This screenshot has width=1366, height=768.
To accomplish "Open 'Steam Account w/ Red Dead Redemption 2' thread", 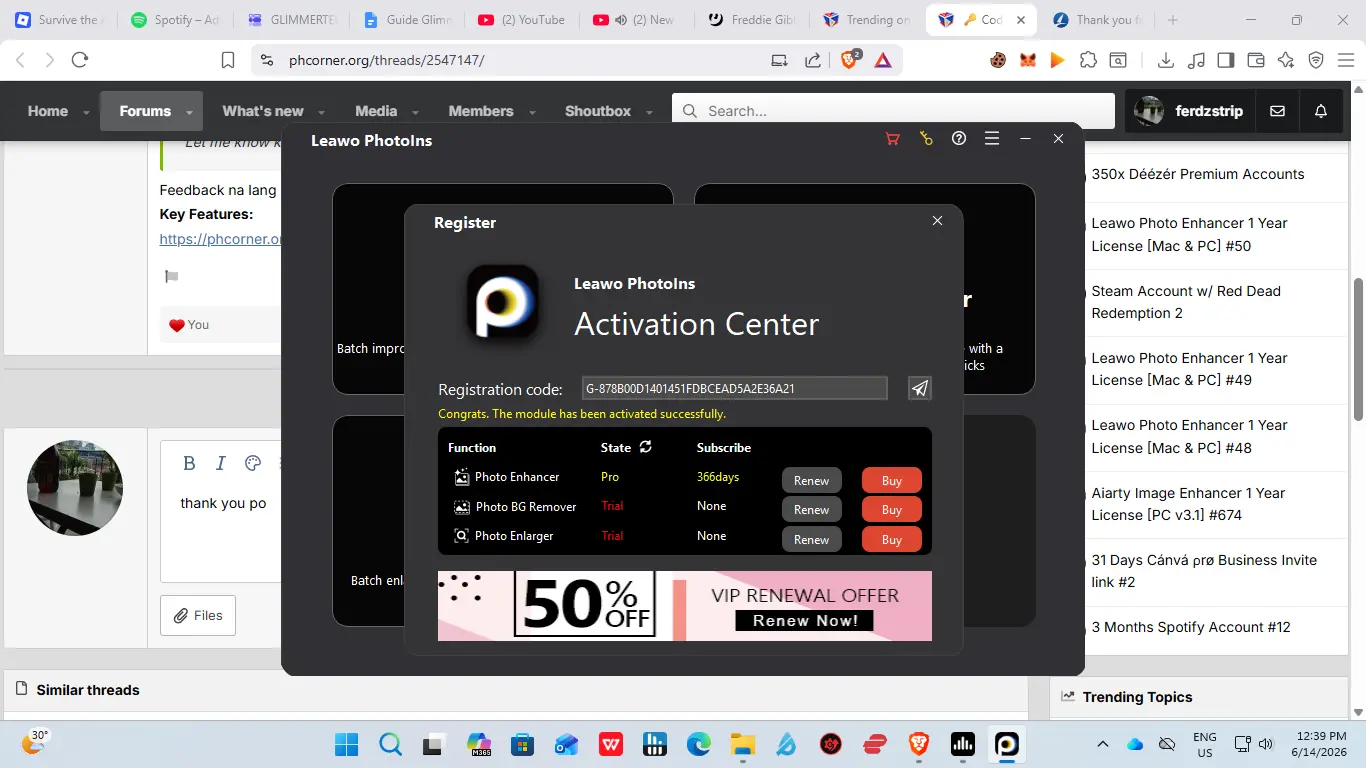I will (1186, 302).
